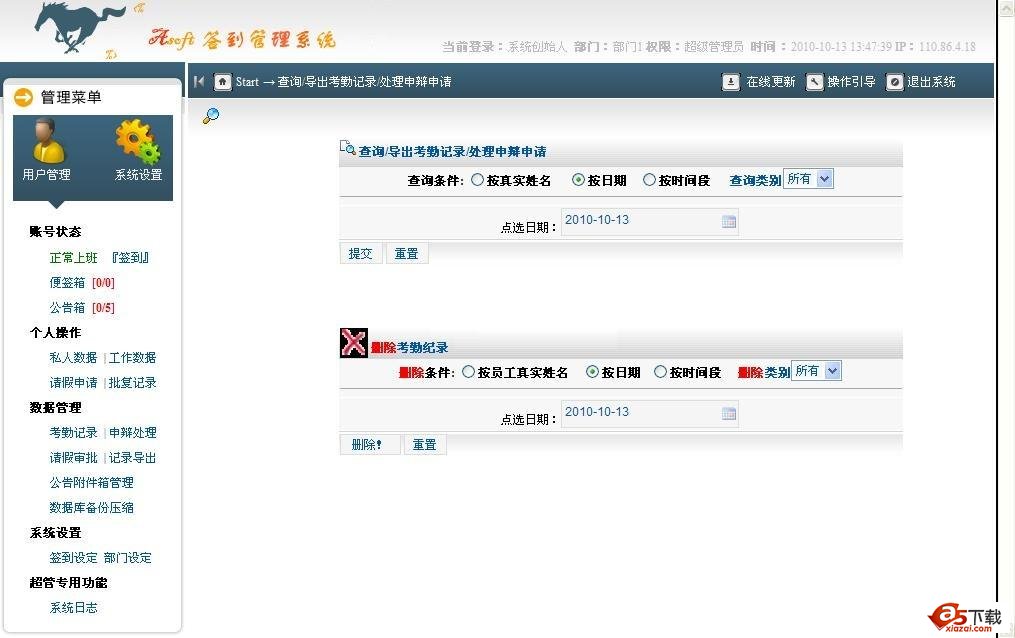Click the Asoft horse logo
This screenshot has height=638, width=1015.
pos(80,27)
